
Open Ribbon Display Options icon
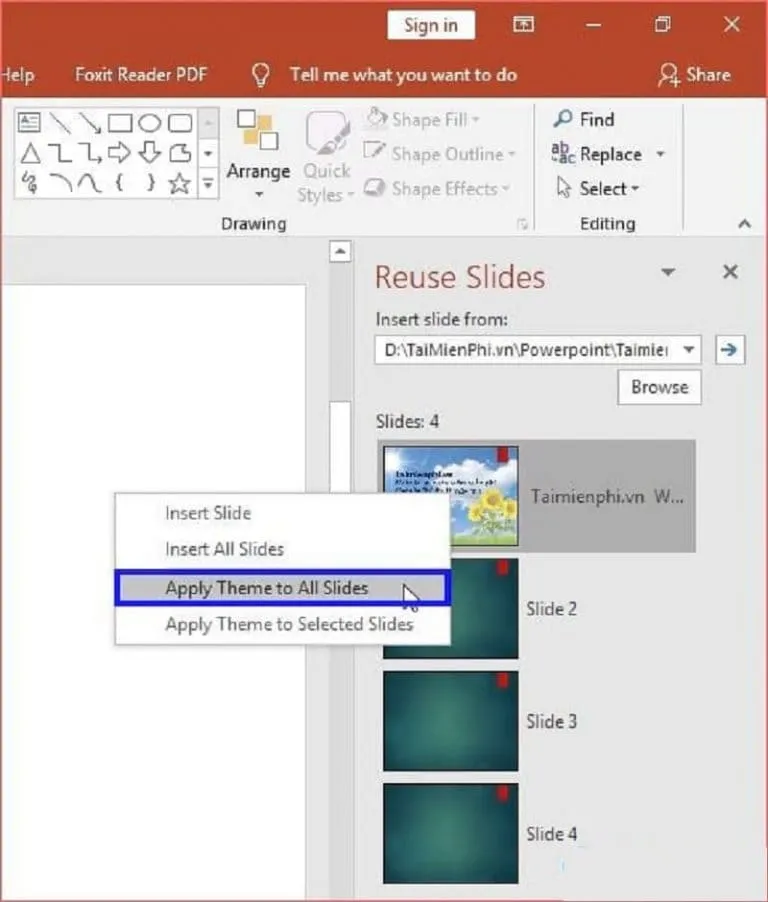524,24
